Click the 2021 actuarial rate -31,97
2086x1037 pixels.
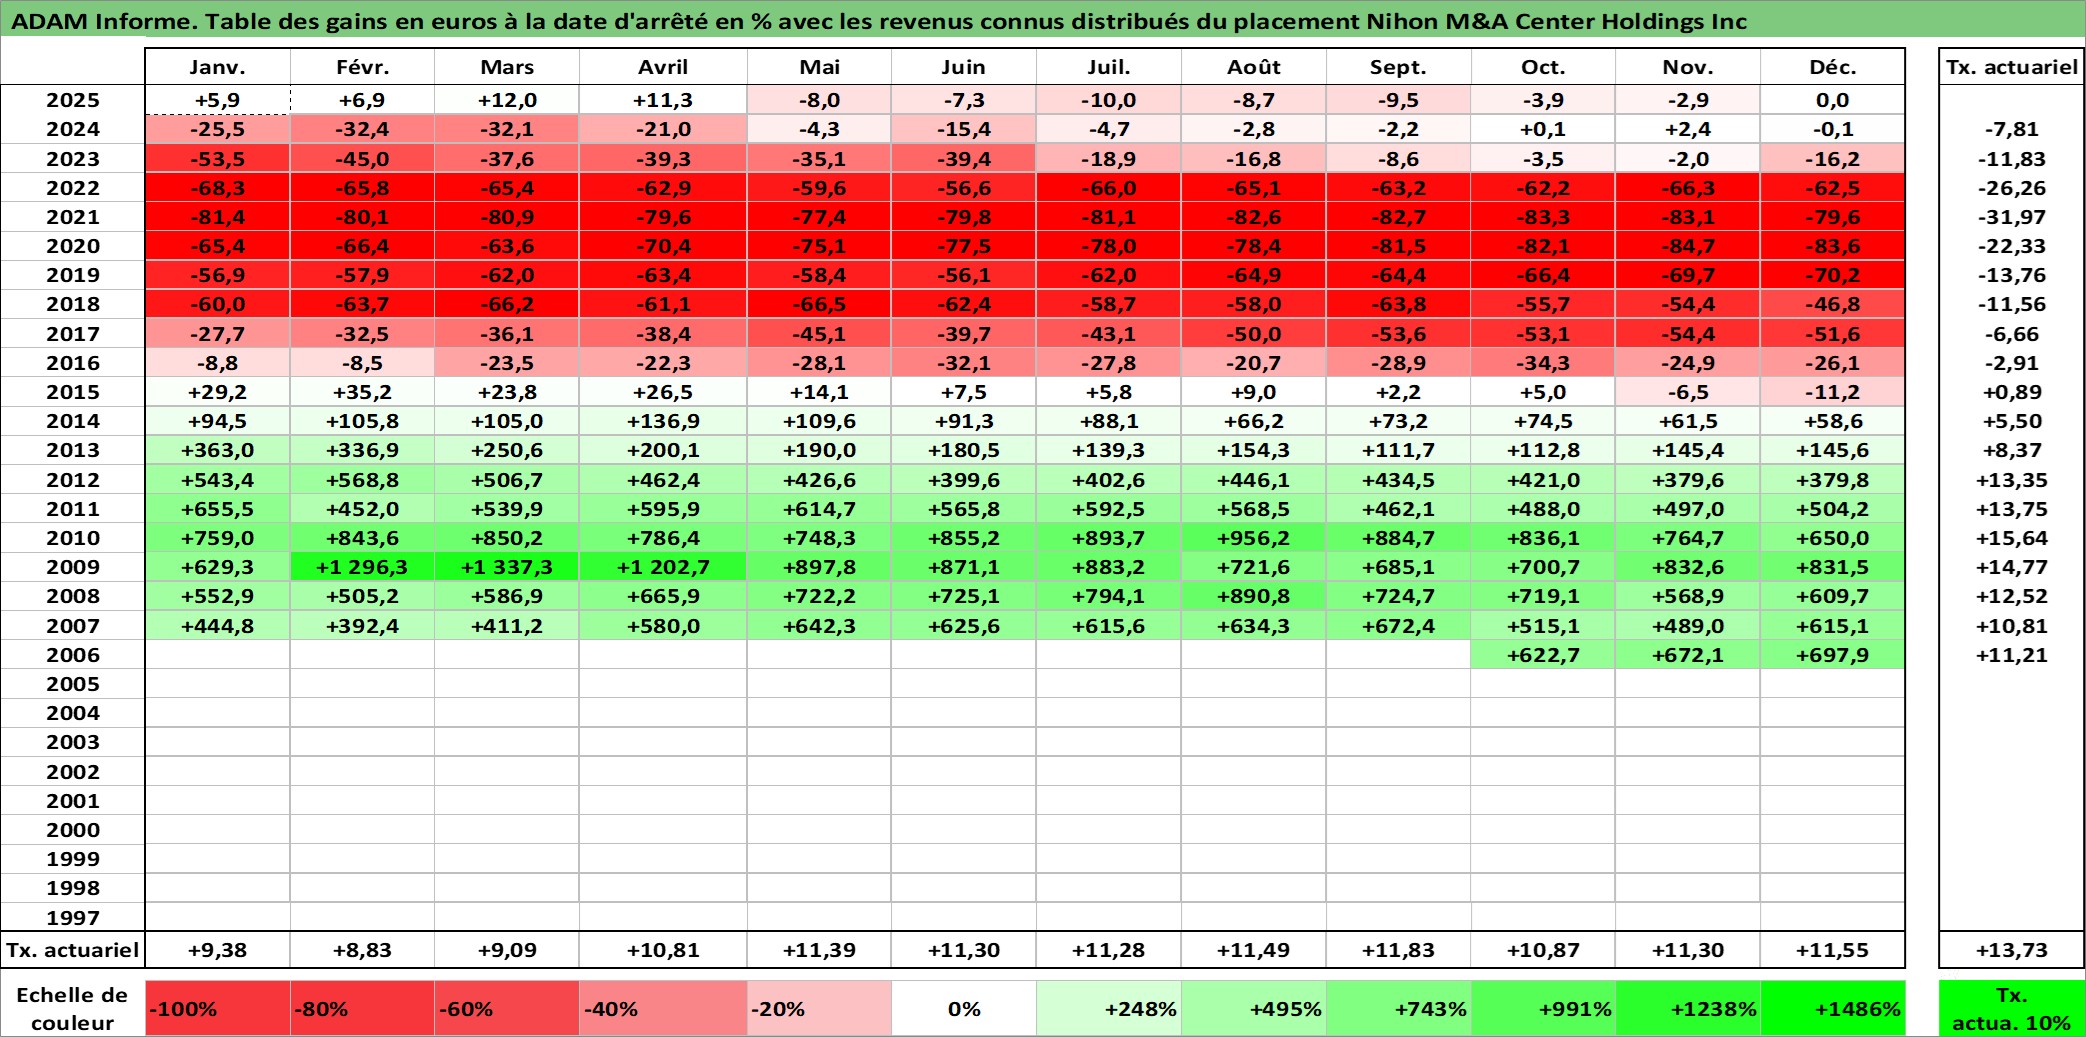2012,217
